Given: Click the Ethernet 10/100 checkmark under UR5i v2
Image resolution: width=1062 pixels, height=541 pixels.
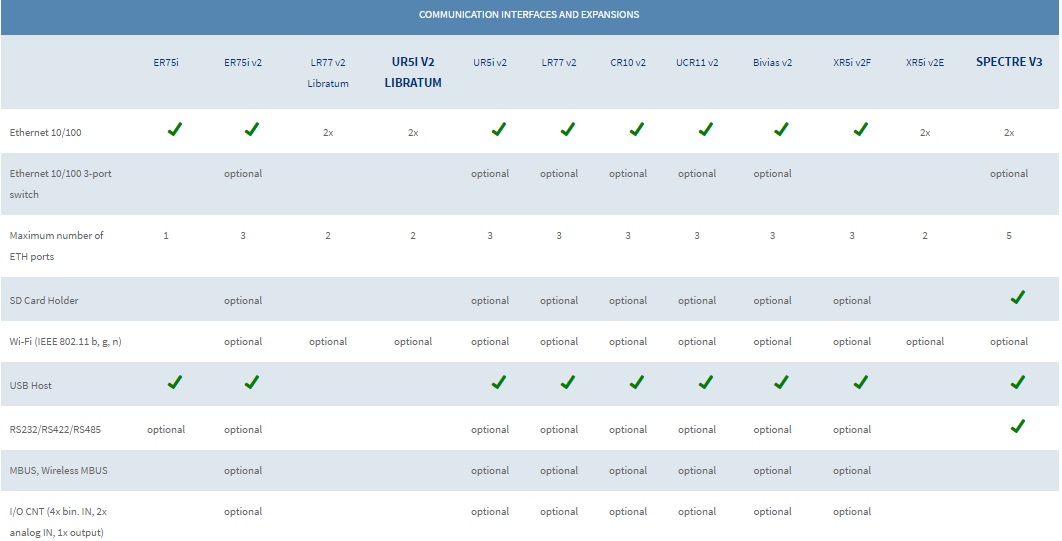Looking at the screenshot, I should click(x=498, y=129).
